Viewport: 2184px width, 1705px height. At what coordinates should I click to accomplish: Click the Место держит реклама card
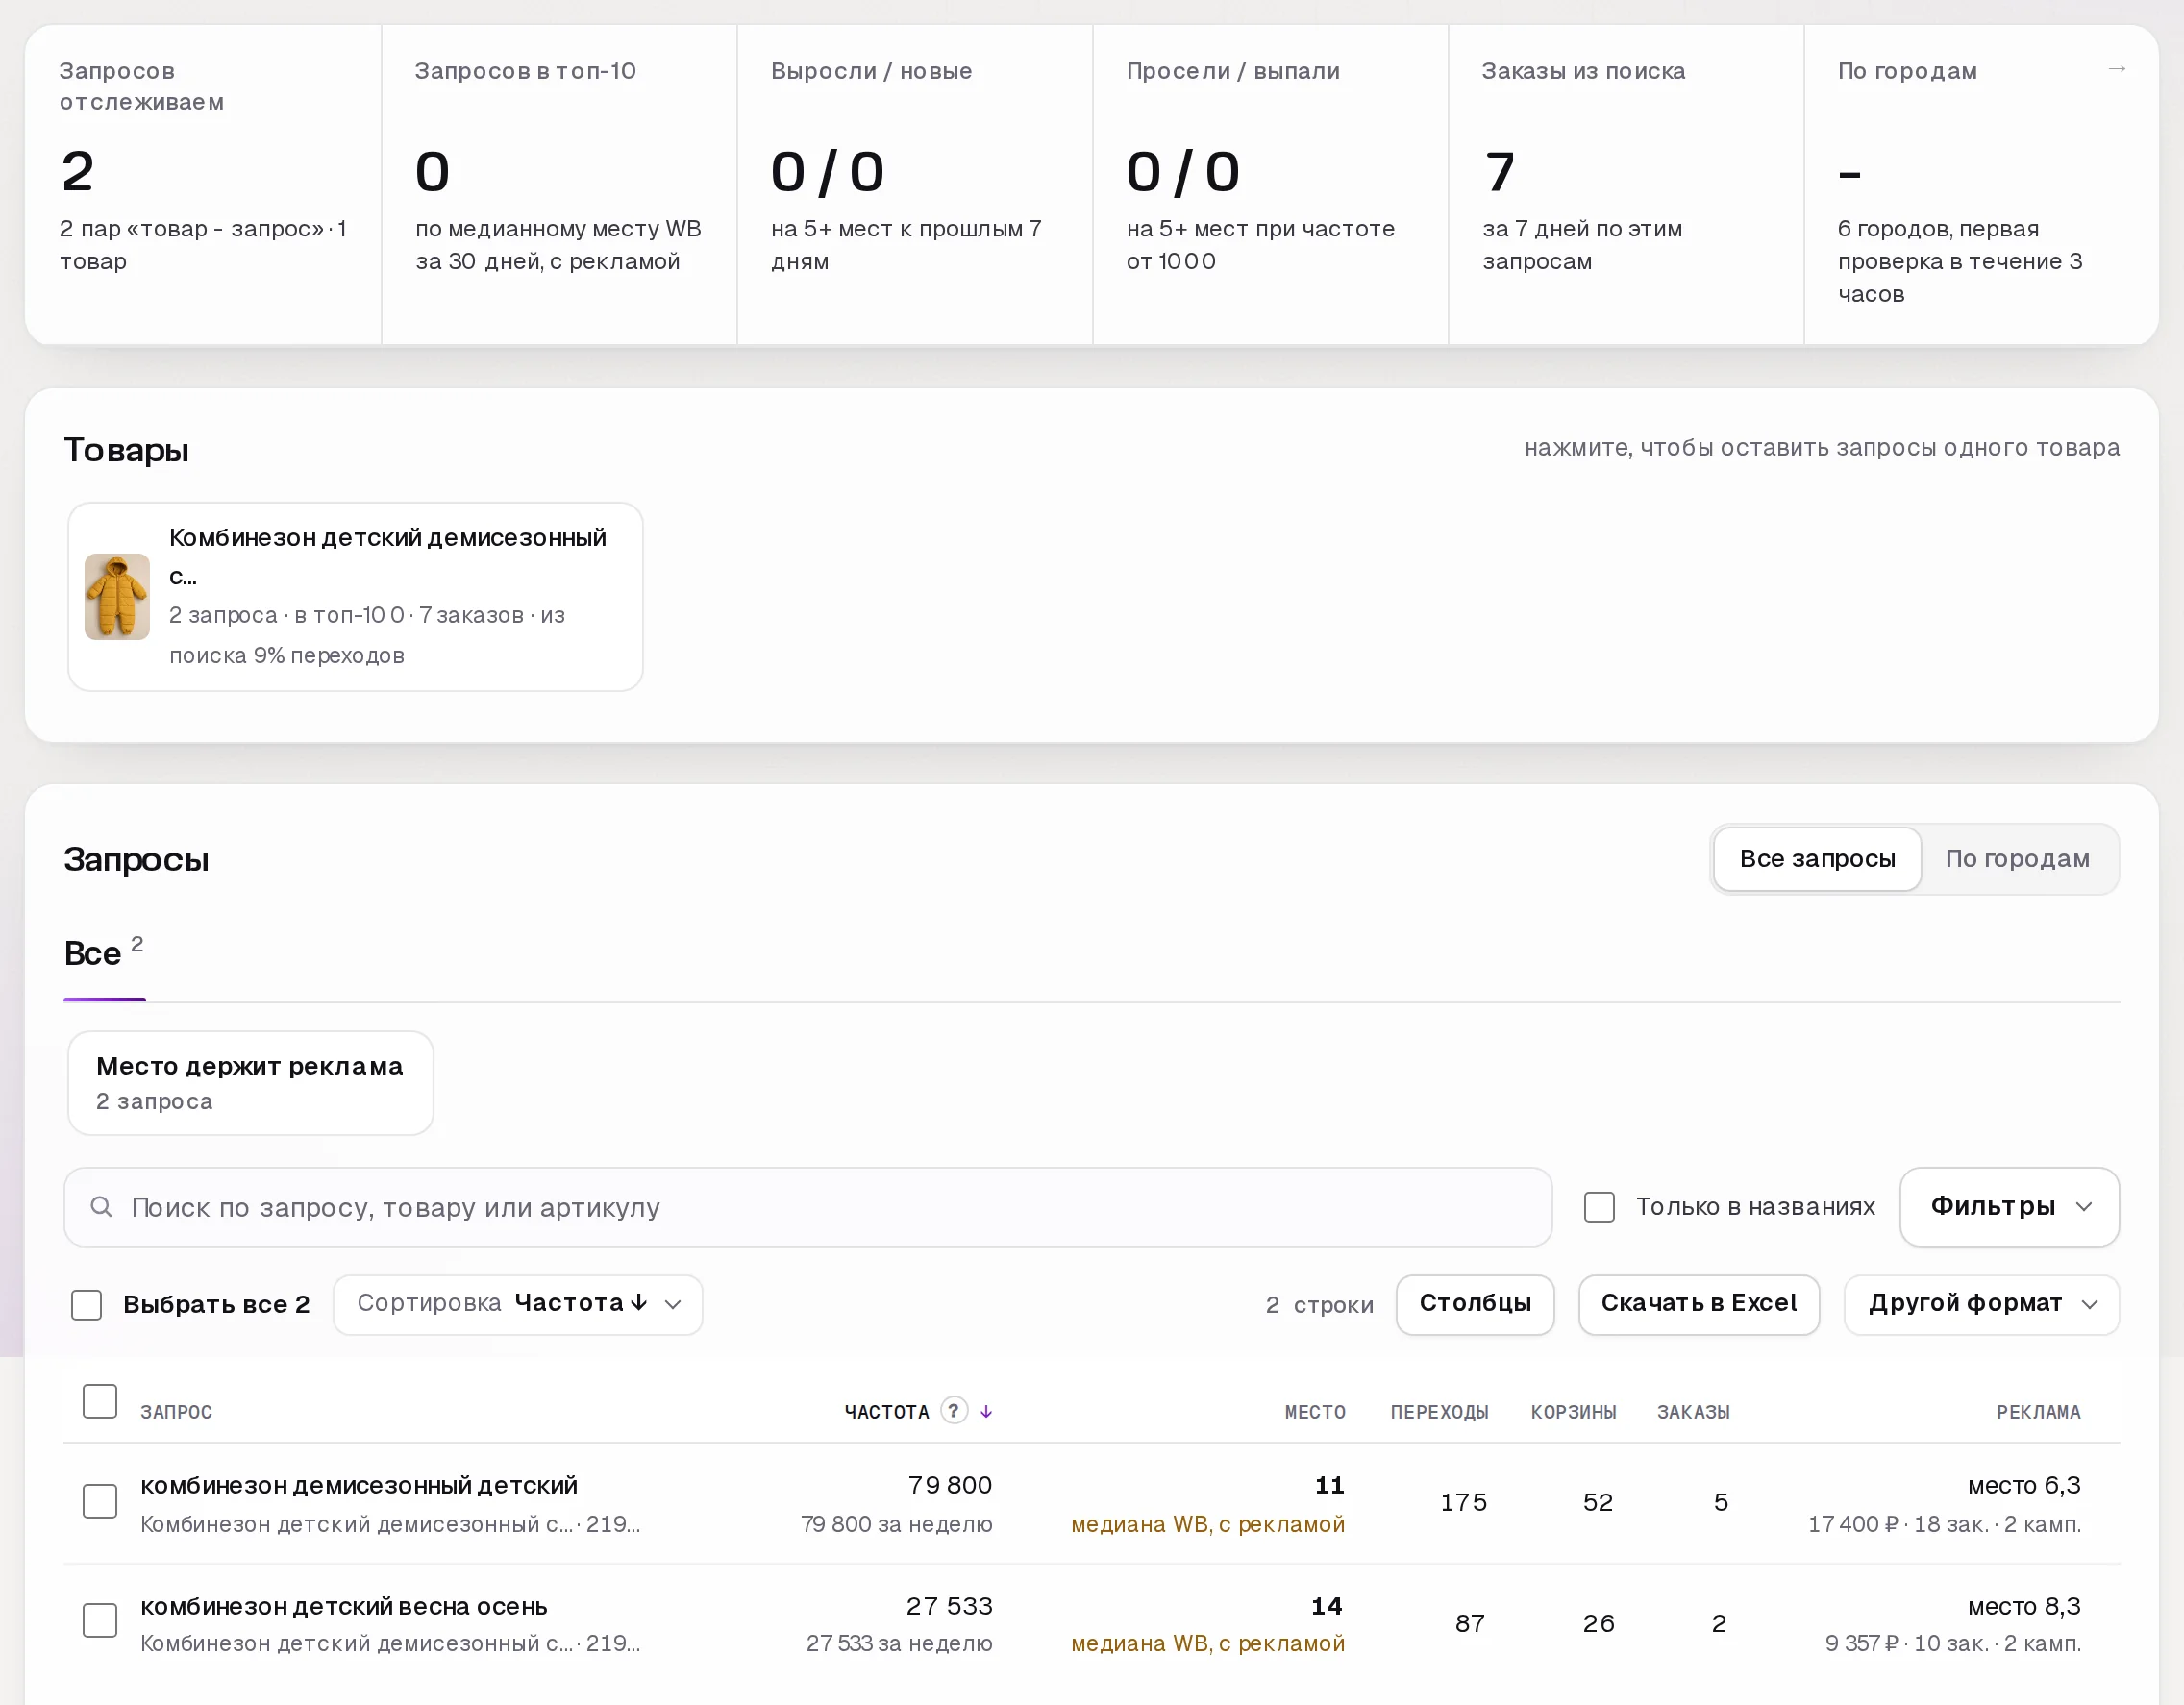tap(250, 1082)
